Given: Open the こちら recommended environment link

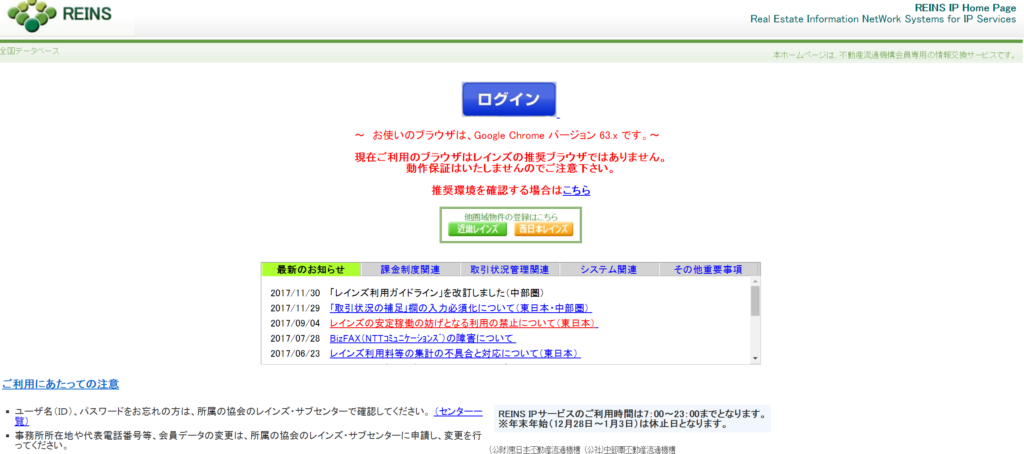Looking at the screenshot, I should pyautogui.click(x=577, y=191).
